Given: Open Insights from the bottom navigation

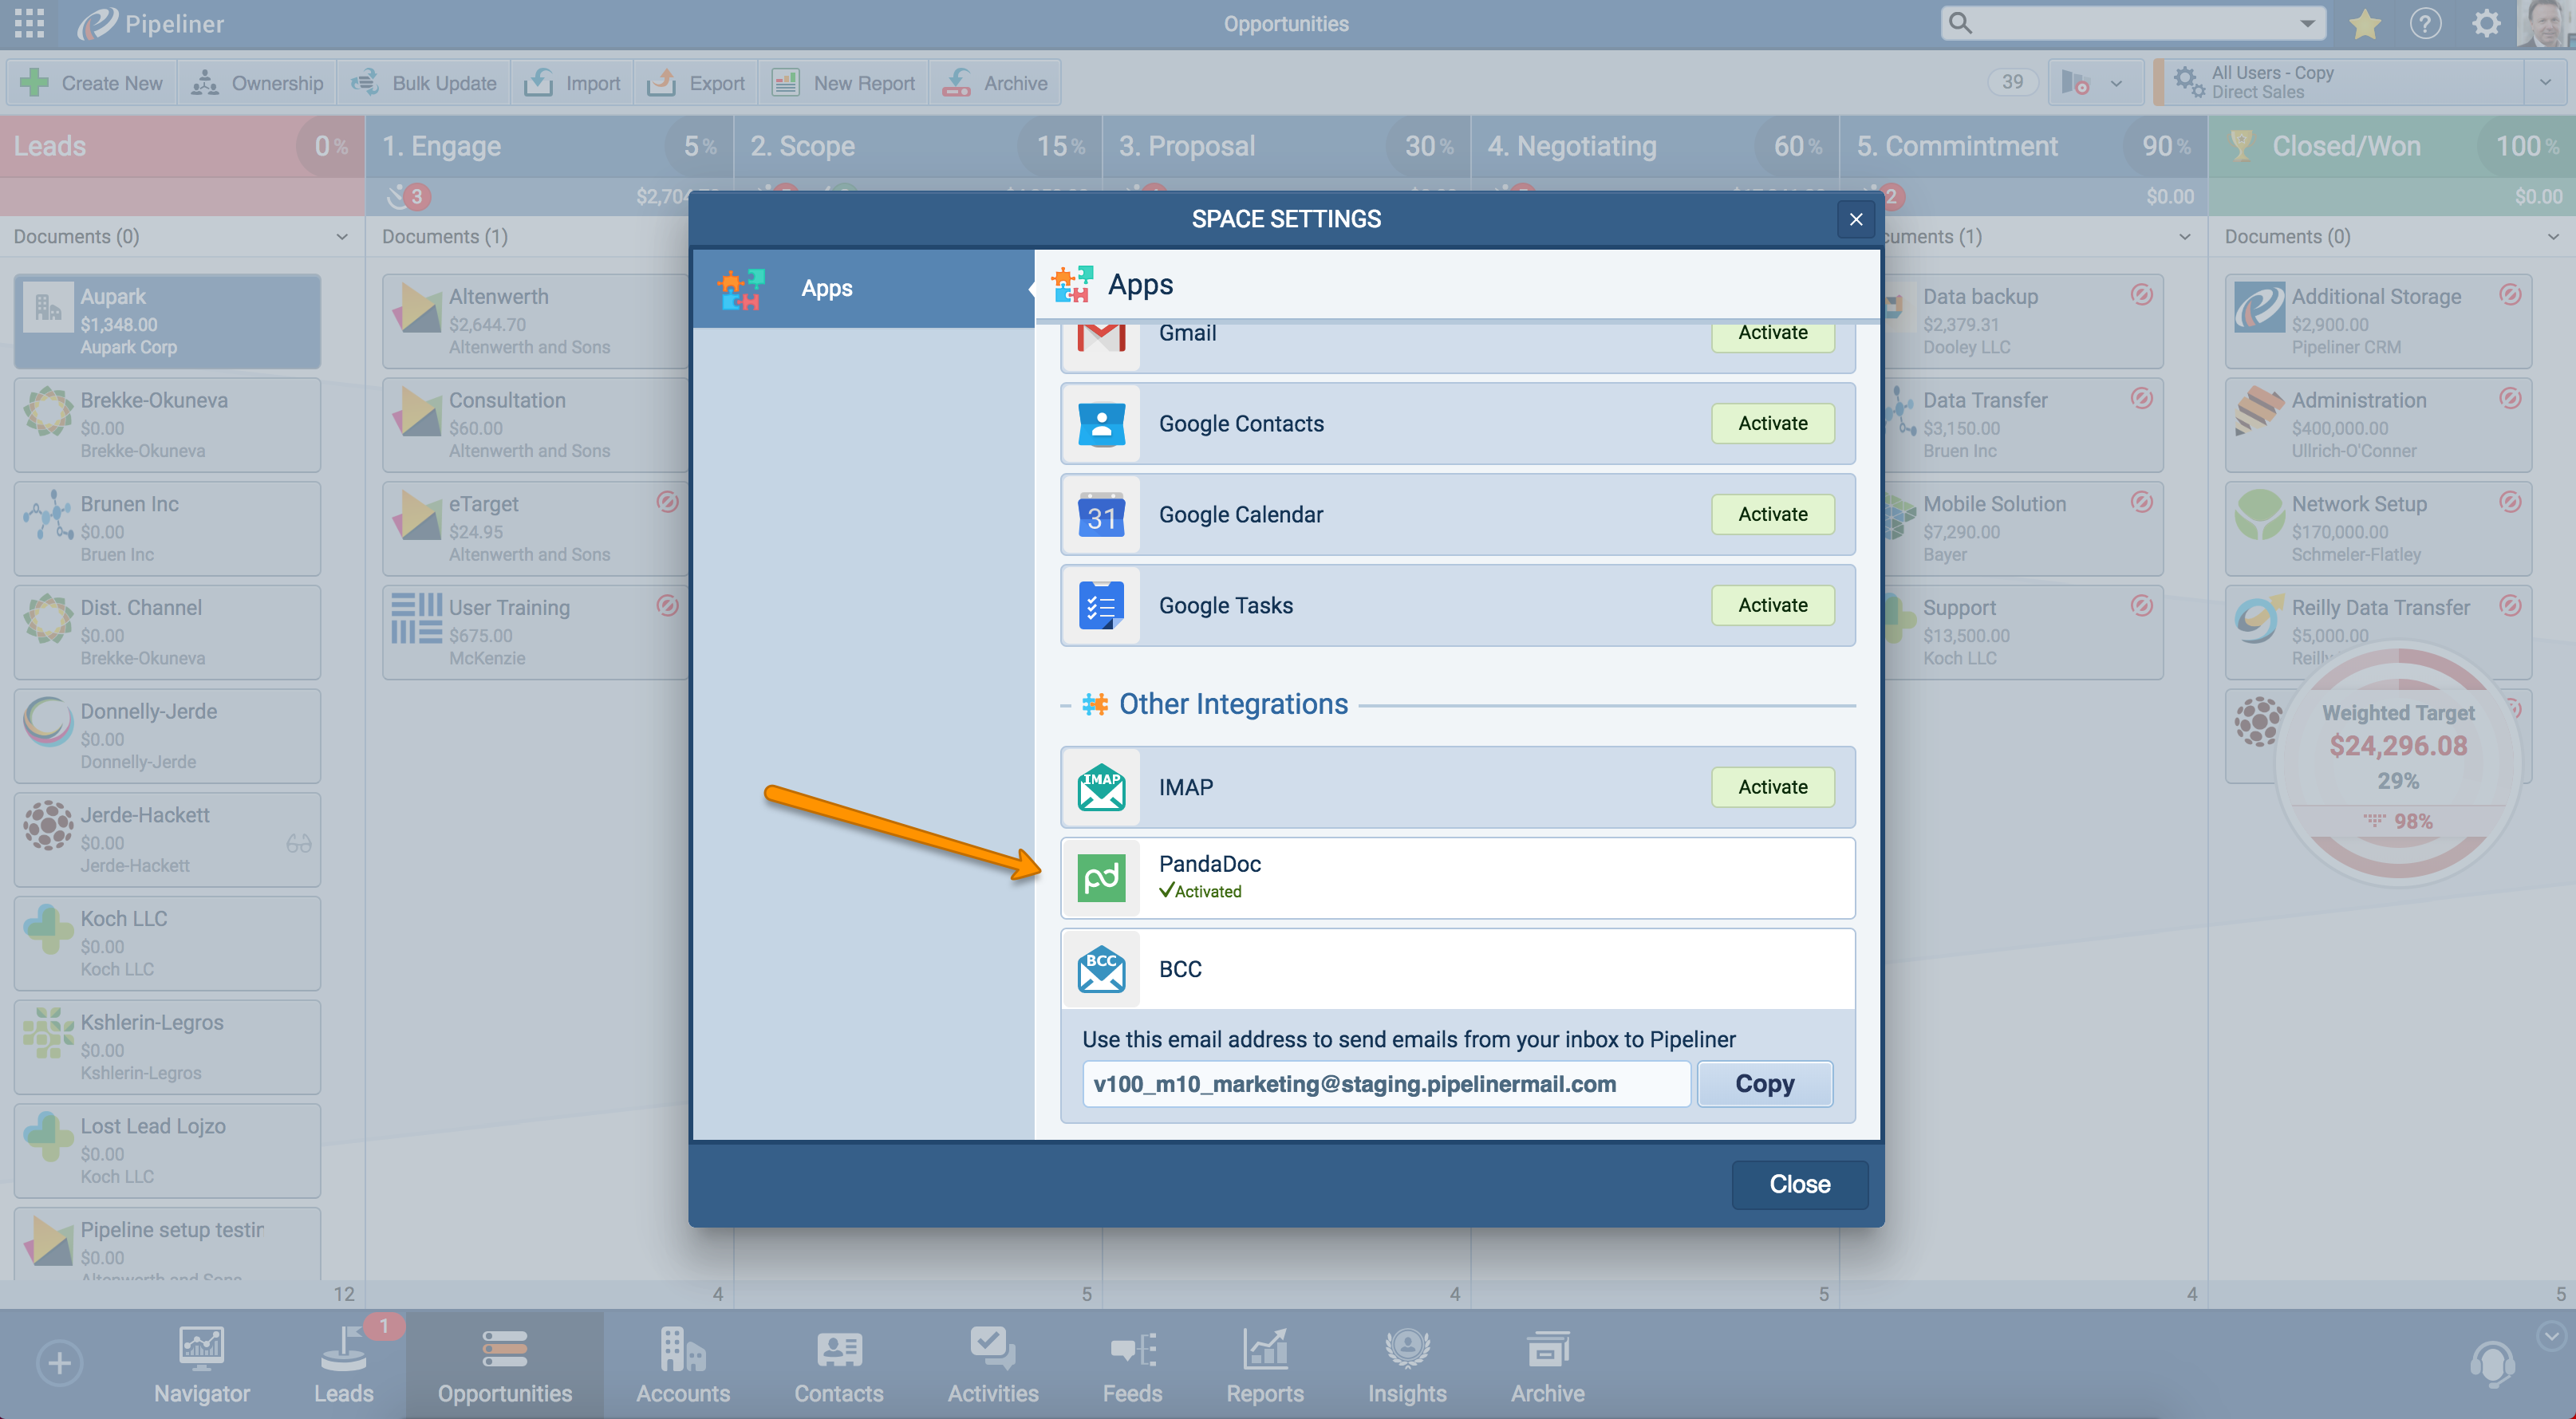Looking at the screenshot, I should (1406, 1365).
